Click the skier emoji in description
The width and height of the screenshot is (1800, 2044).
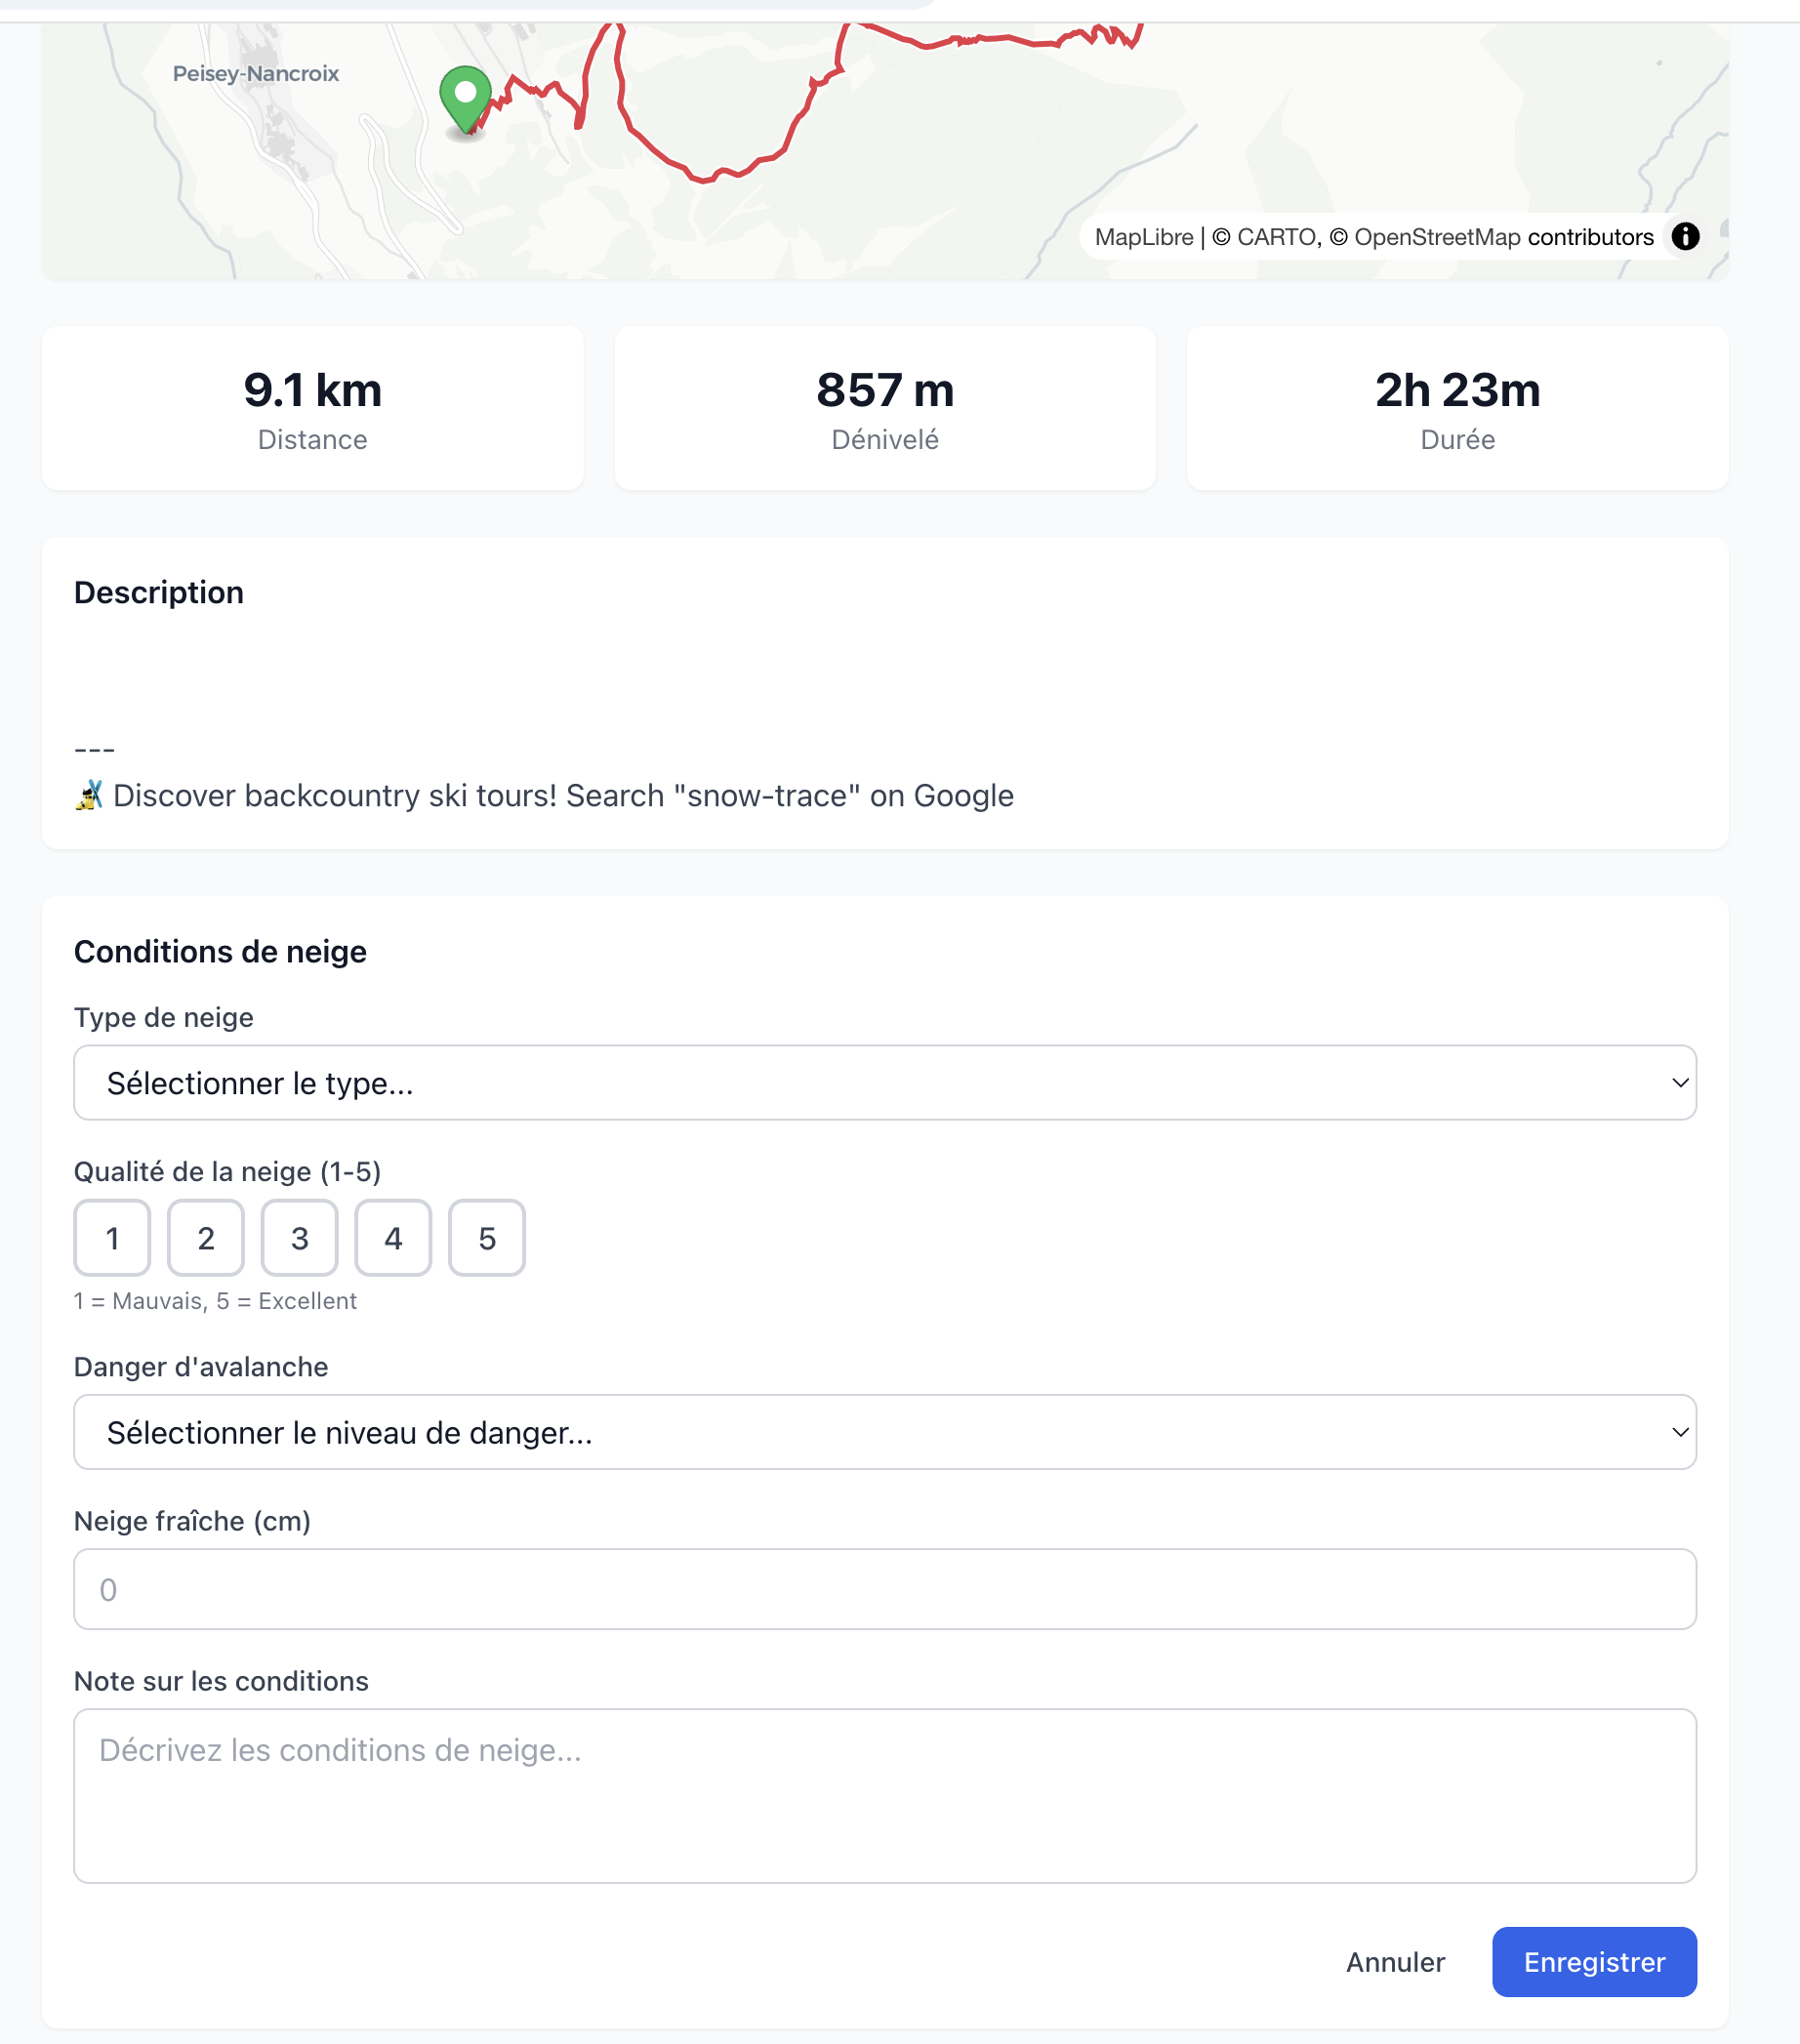pos(89,796)
